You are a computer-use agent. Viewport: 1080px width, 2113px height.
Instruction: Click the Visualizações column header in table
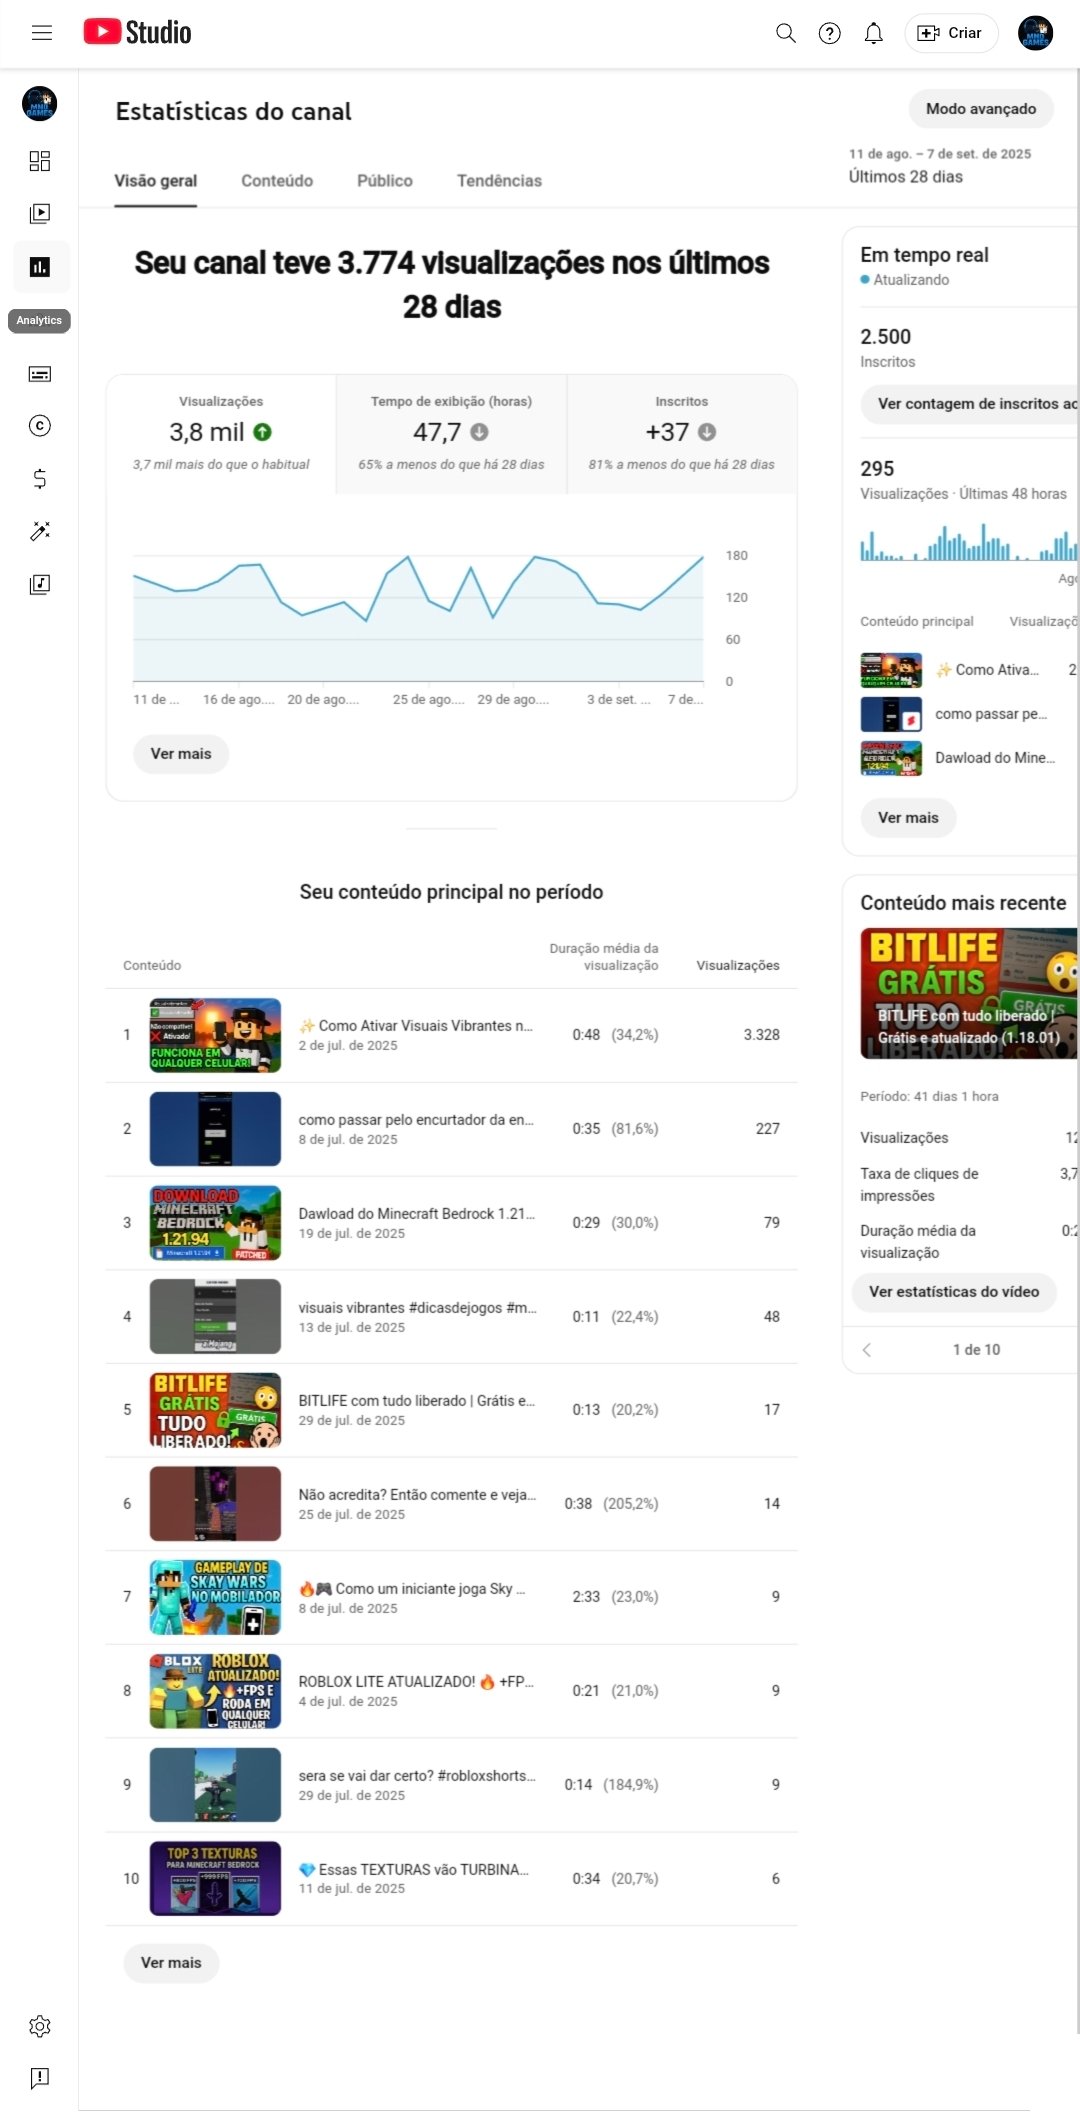[738, 966]
